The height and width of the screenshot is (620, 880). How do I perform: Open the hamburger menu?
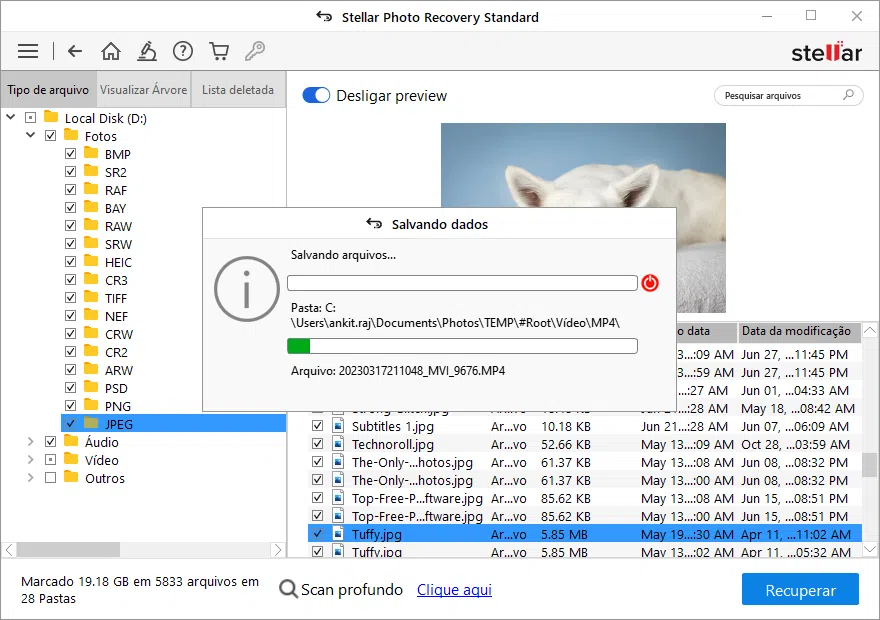27,50
